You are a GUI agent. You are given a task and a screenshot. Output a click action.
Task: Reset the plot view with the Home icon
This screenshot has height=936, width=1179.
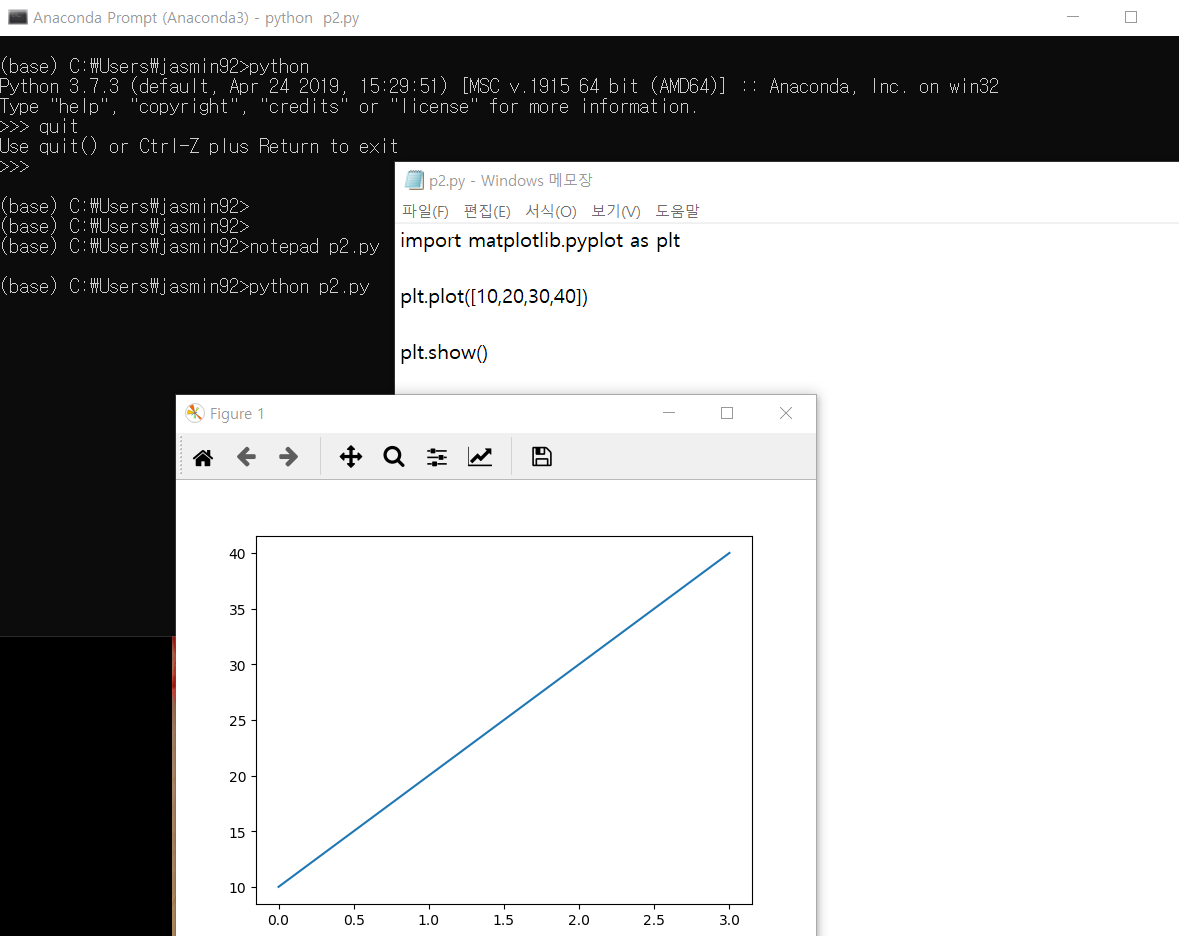[x=203, y=456]
